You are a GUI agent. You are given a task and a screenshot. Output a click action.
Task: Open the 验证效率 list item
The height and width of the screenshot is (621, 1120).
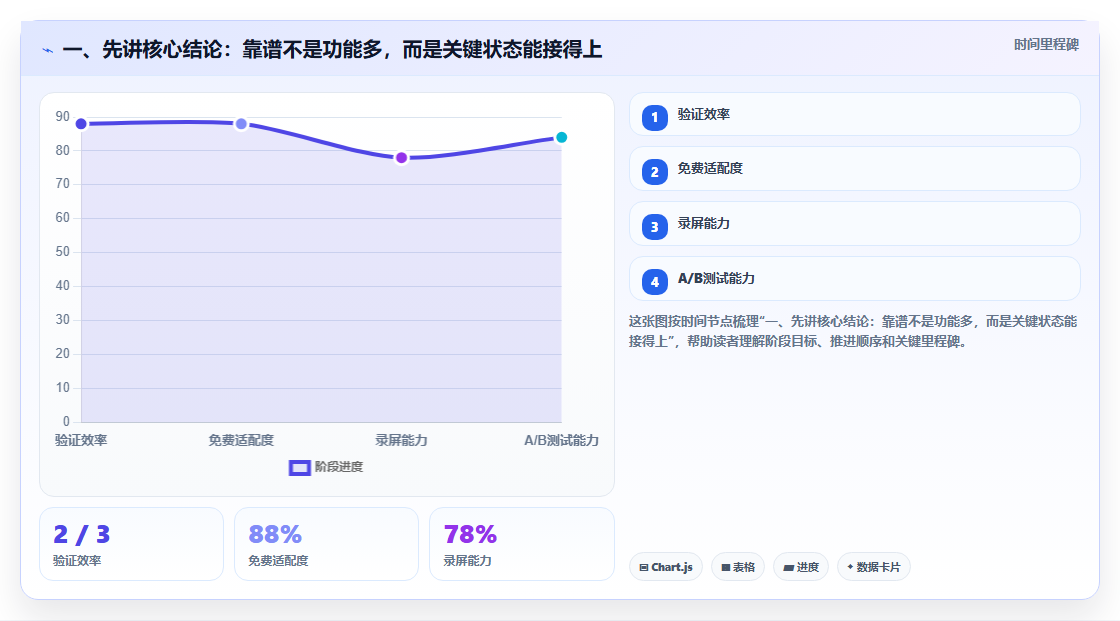click(x=854, y=114)
